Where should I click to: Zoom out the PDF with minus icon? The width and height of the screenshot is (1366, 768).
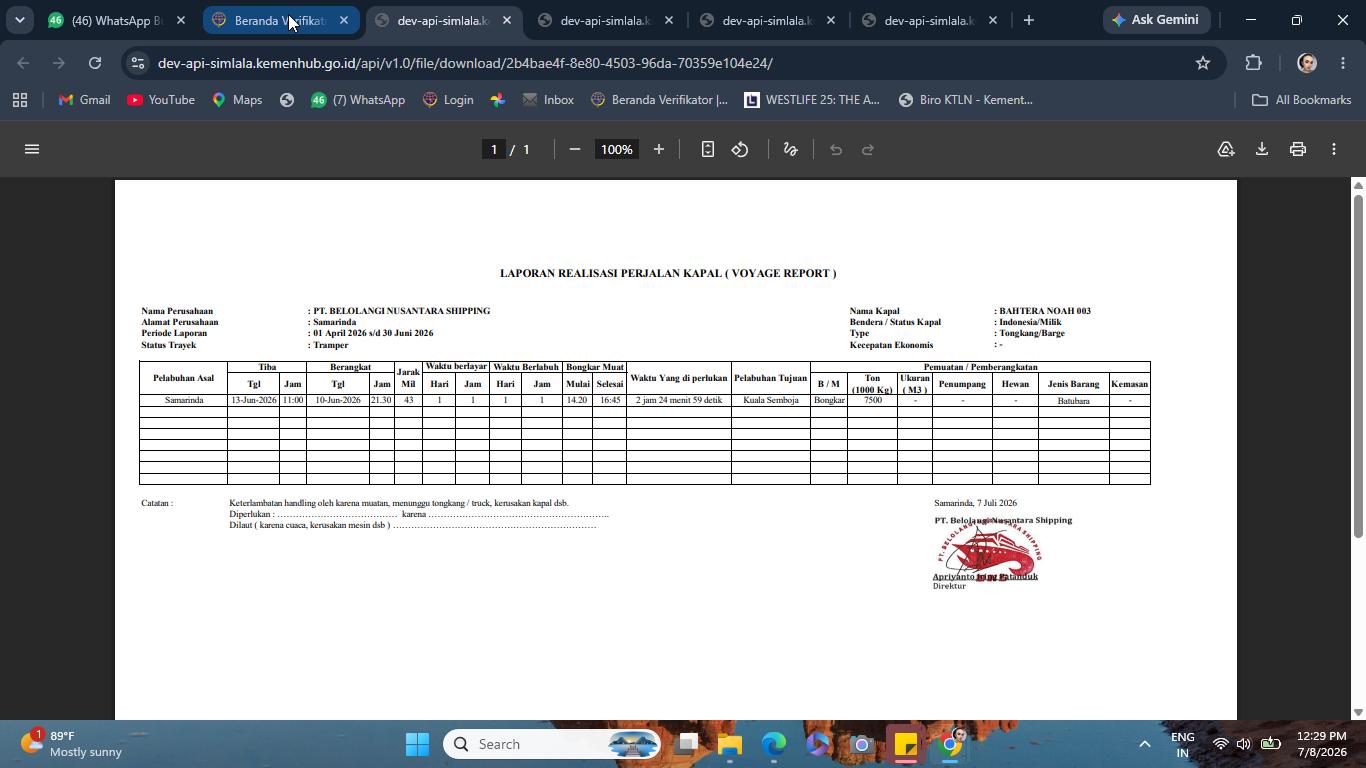tap(575, 149)
